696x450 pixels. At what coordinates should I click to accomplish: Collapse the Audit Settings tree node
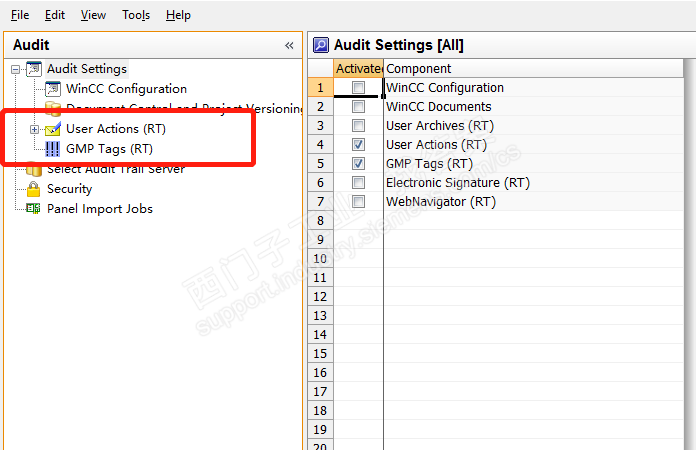point(15,69)
